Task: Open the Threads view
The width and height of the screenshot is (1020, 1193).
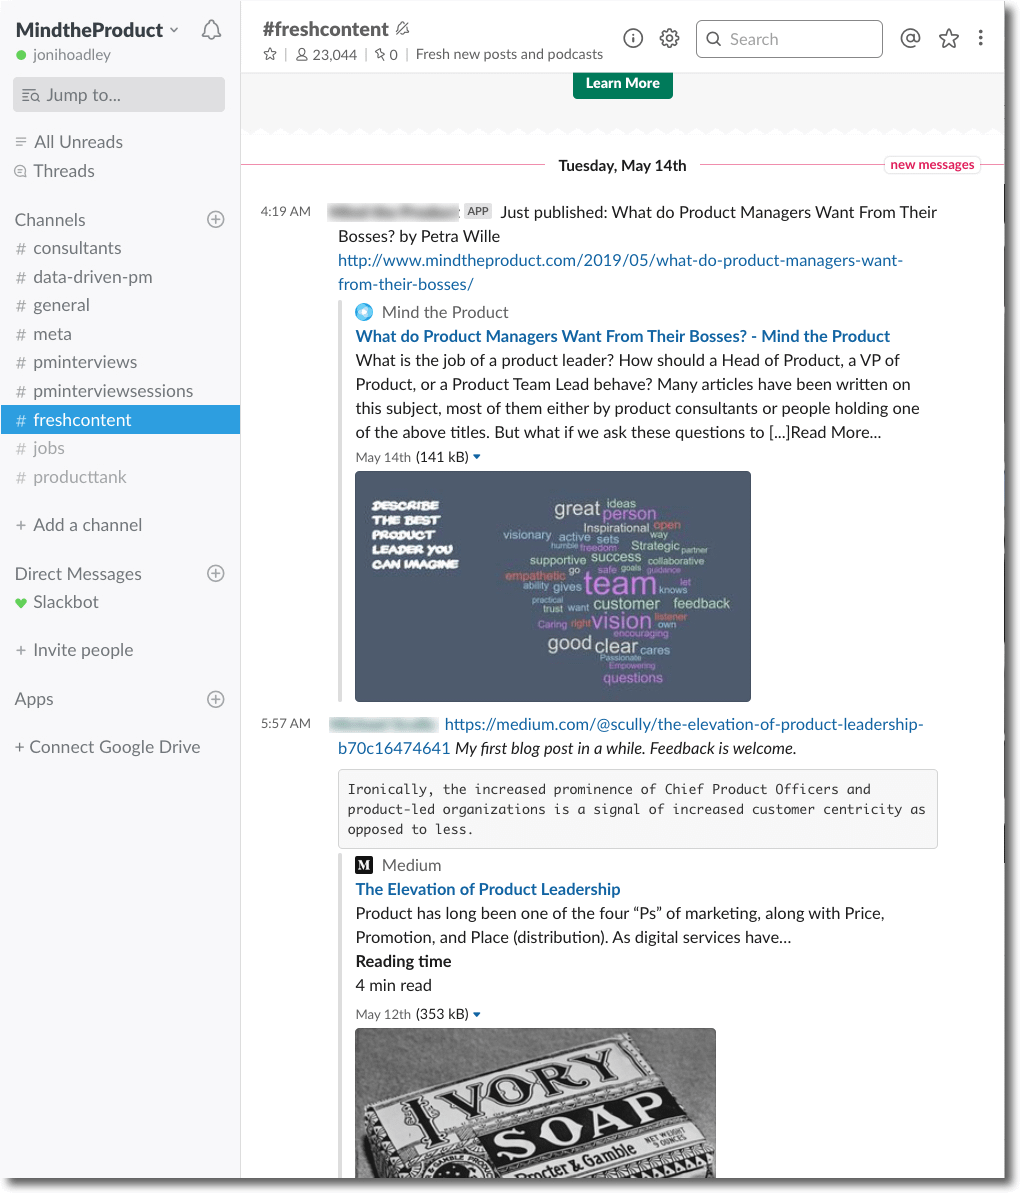Action: 64,170
